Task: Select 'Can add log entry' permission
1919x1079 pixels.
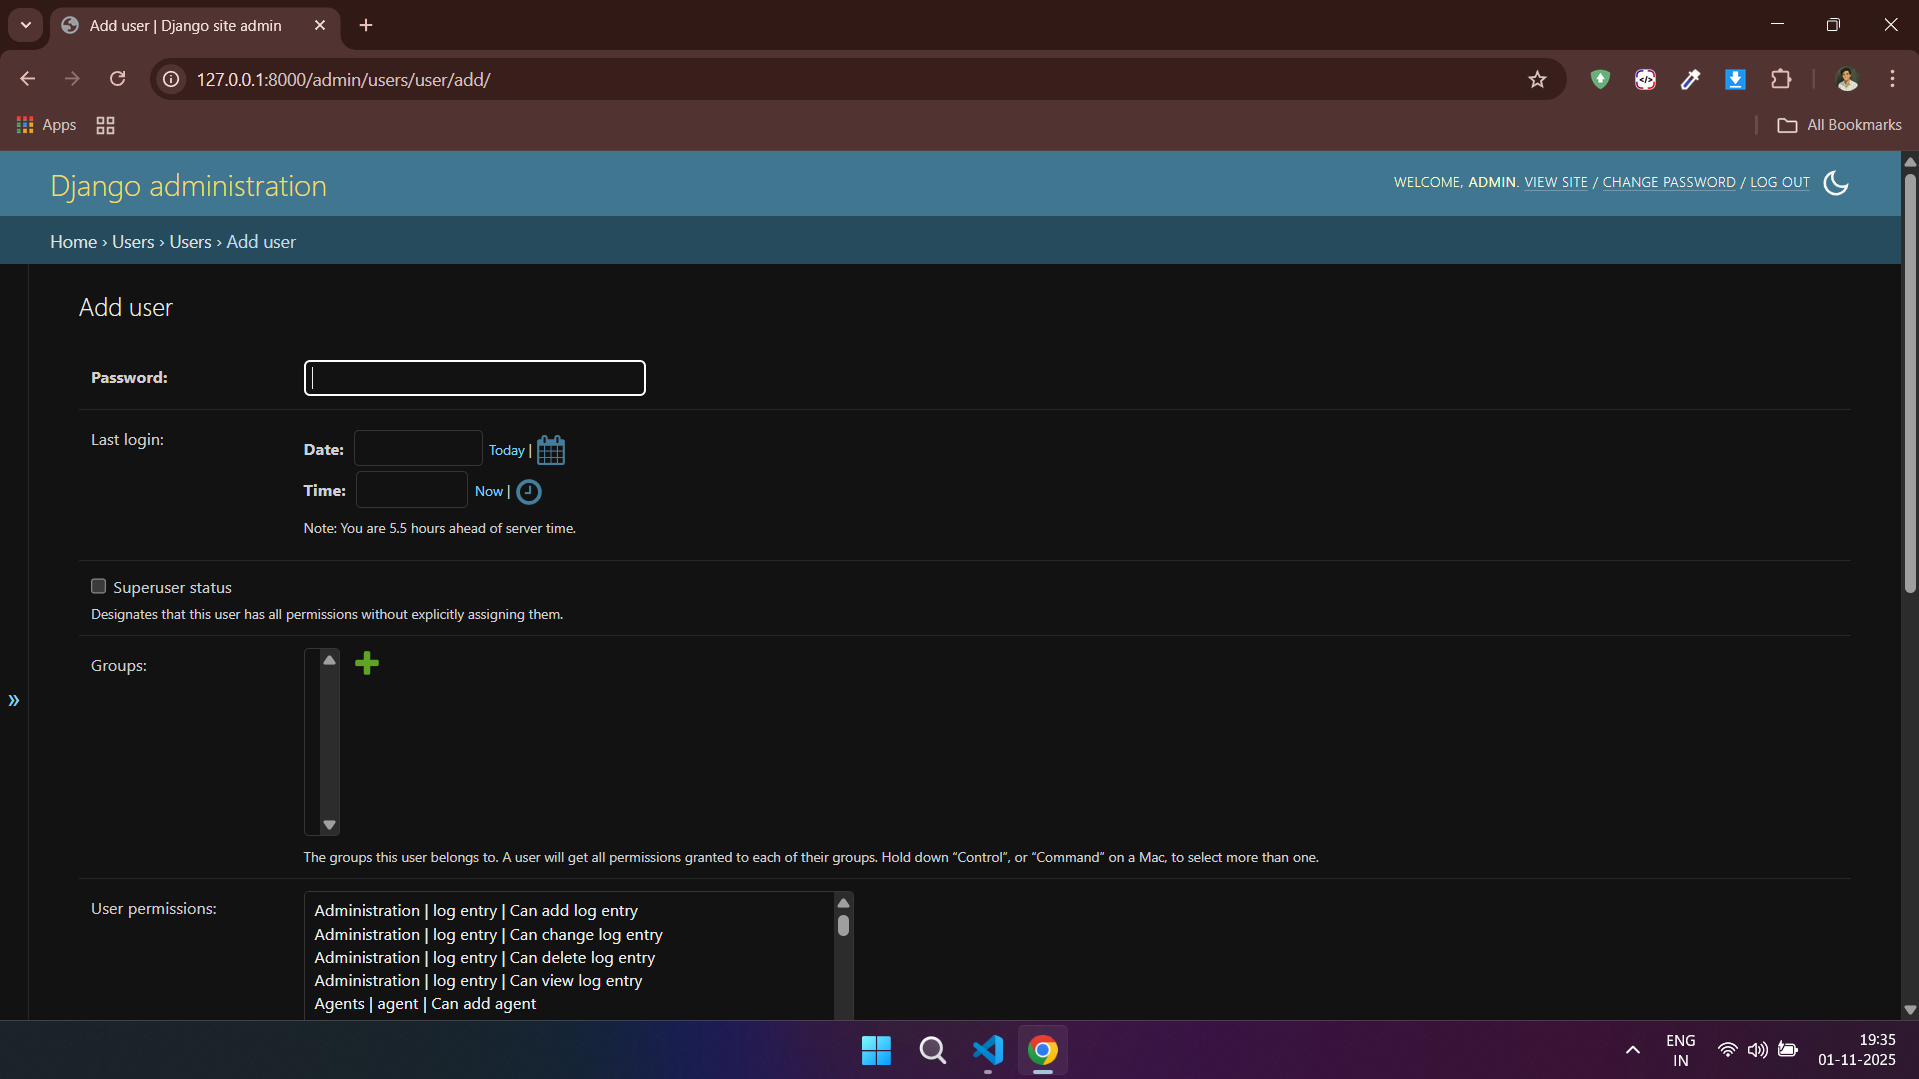Action: pyautogui.click(x=476, y=911)
